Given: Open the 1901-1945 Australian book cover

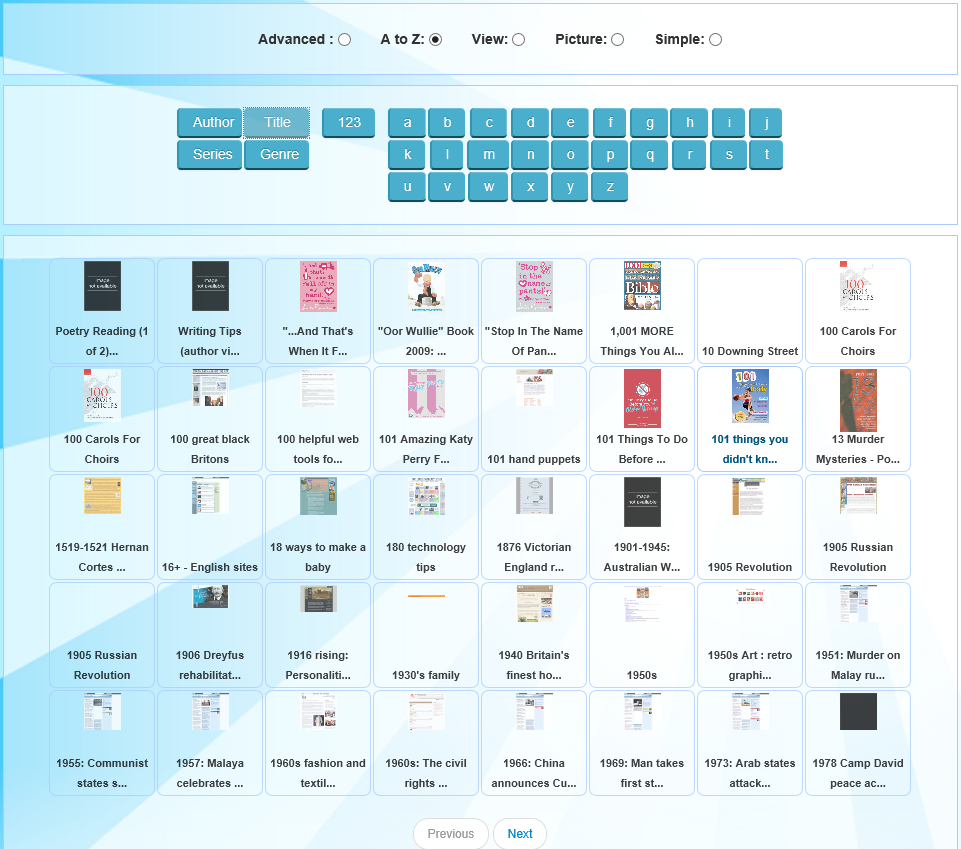Looking at the screenshot, I should coord(642,502).
